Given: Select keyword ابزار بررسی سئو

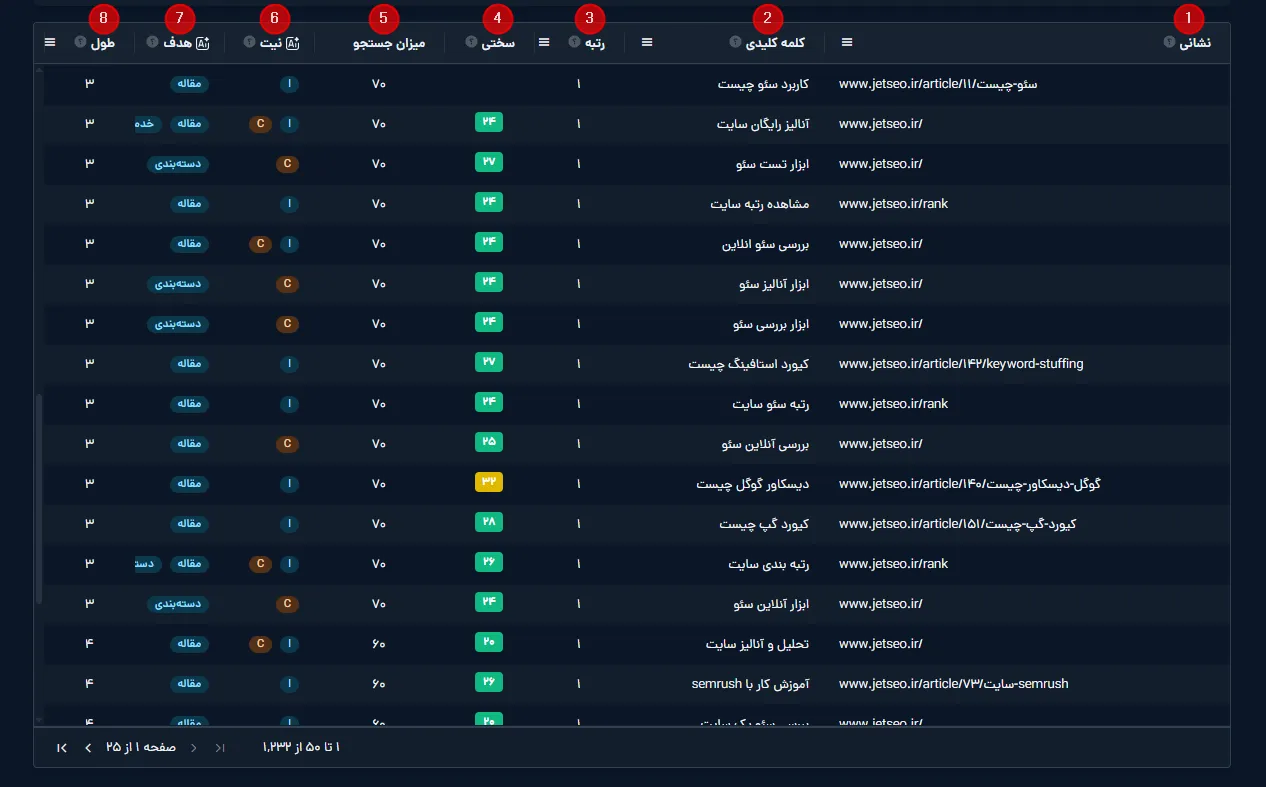Looking at the screenshot, I should (x=771, y=324).
